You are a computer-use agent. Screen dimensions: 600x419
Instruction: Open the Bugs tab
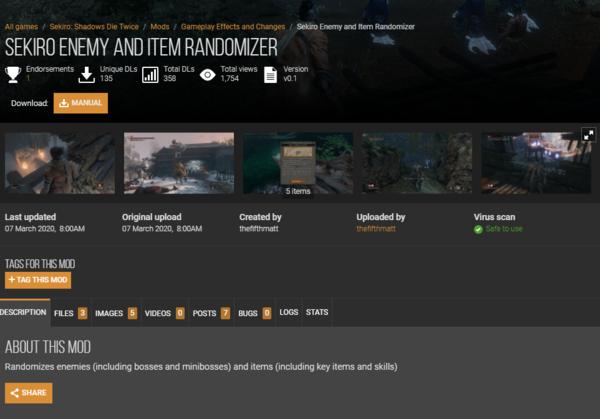point(254,313)
